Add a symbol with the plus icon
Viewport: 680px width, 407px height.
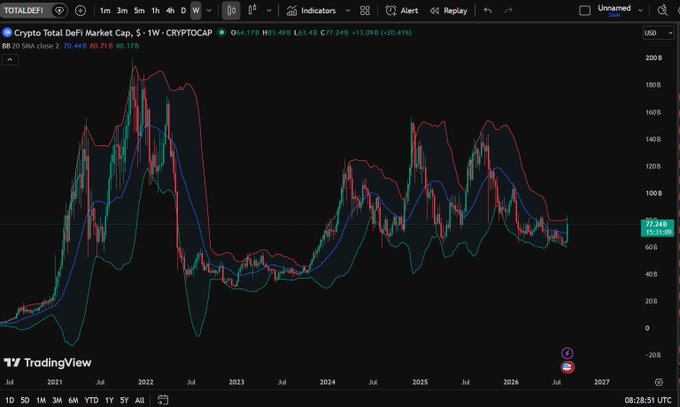pos(80,10)
